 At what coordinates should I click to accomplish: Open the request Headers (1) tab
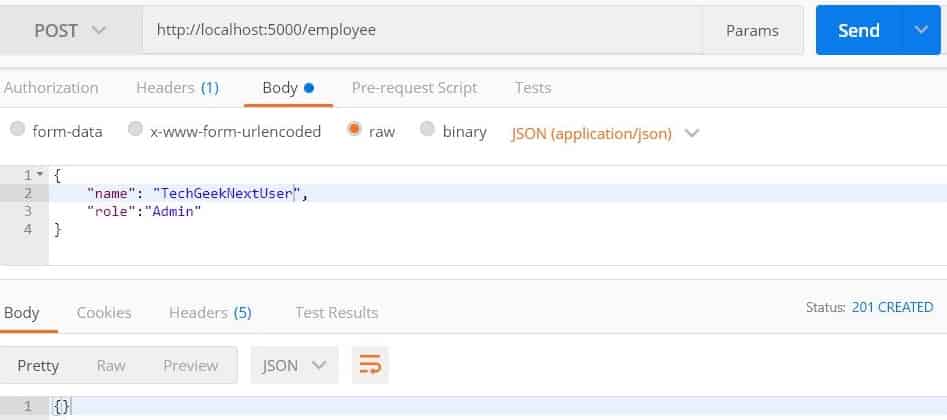pyautogui.click(x=177, y=88)
